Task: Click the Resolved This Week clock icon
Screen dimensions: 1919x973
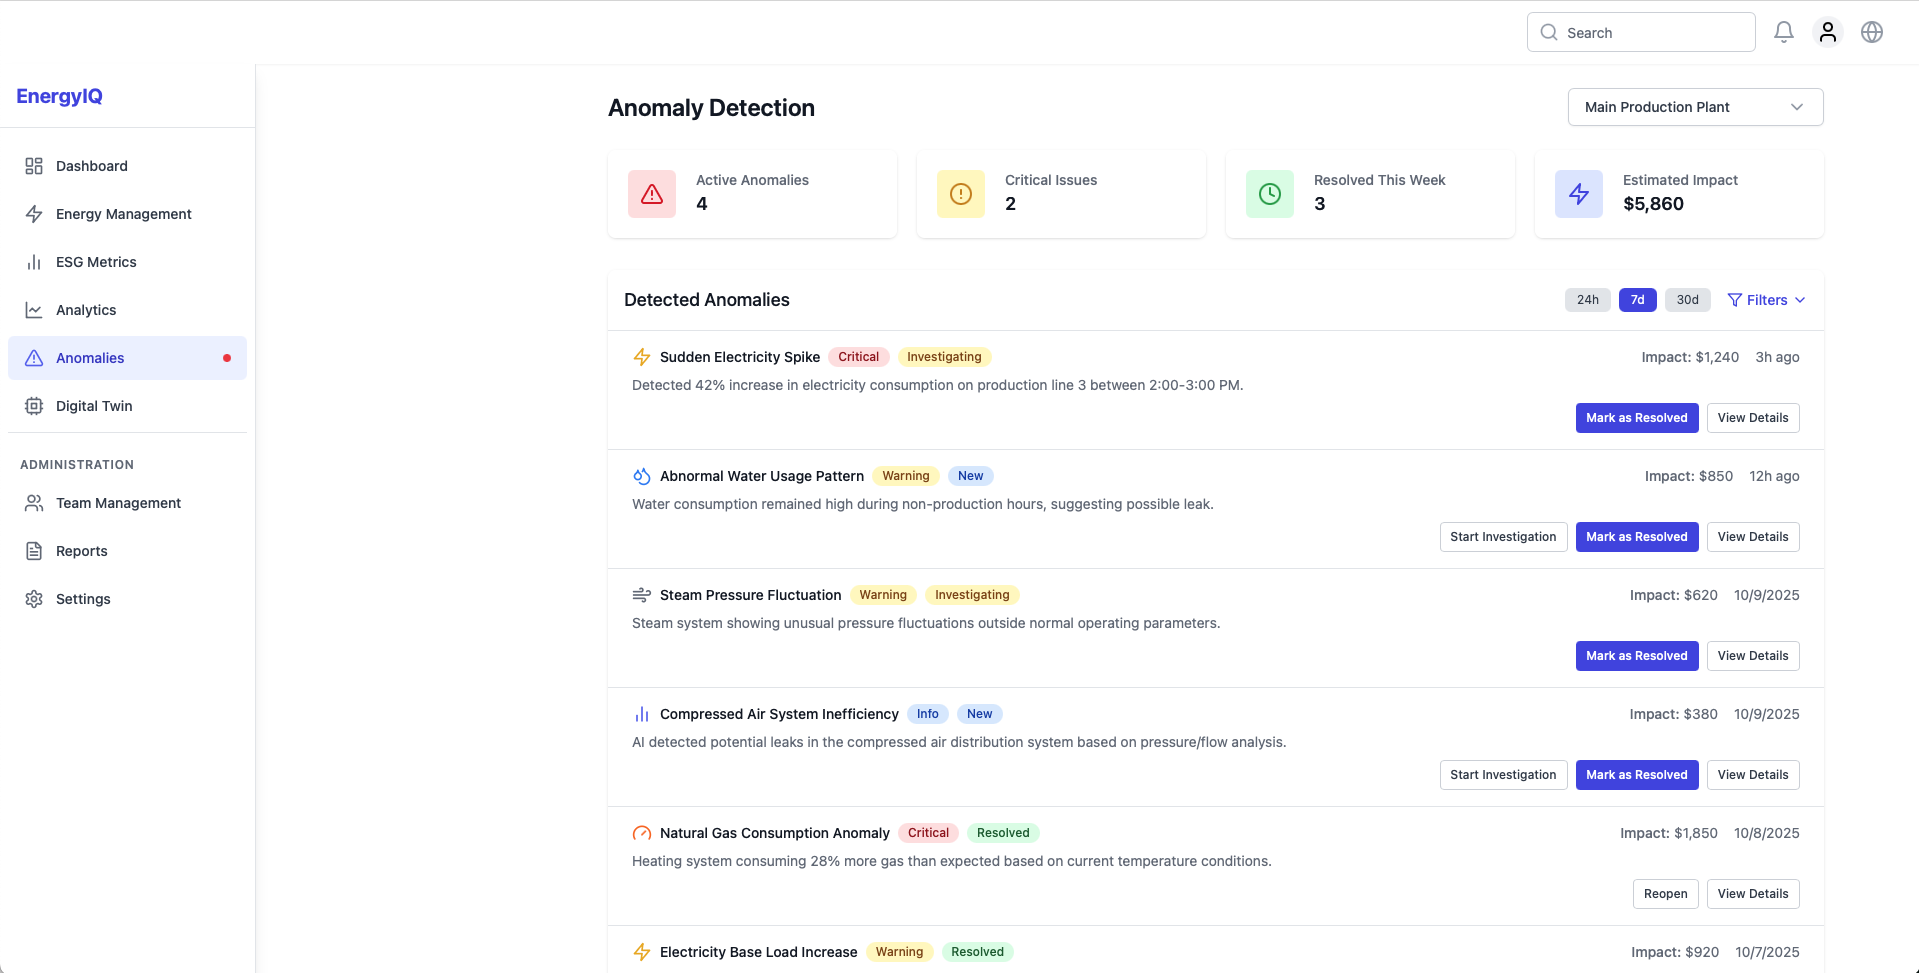Action: pyautogui.click(x=1269, y=194)
